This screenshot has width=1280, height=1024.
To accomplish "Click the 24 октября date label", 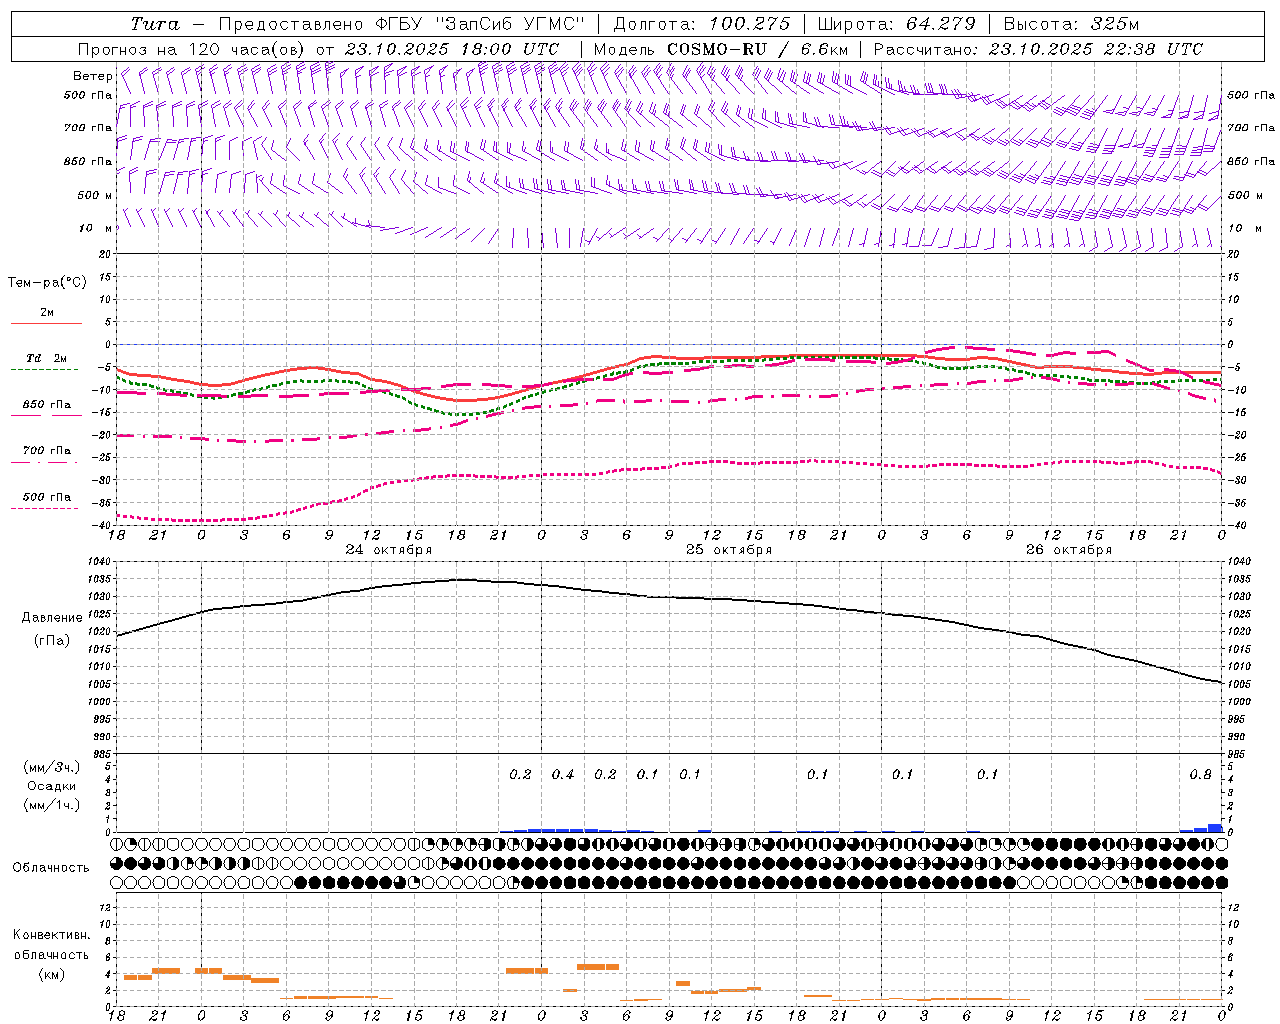I will (x=389, y=550).
